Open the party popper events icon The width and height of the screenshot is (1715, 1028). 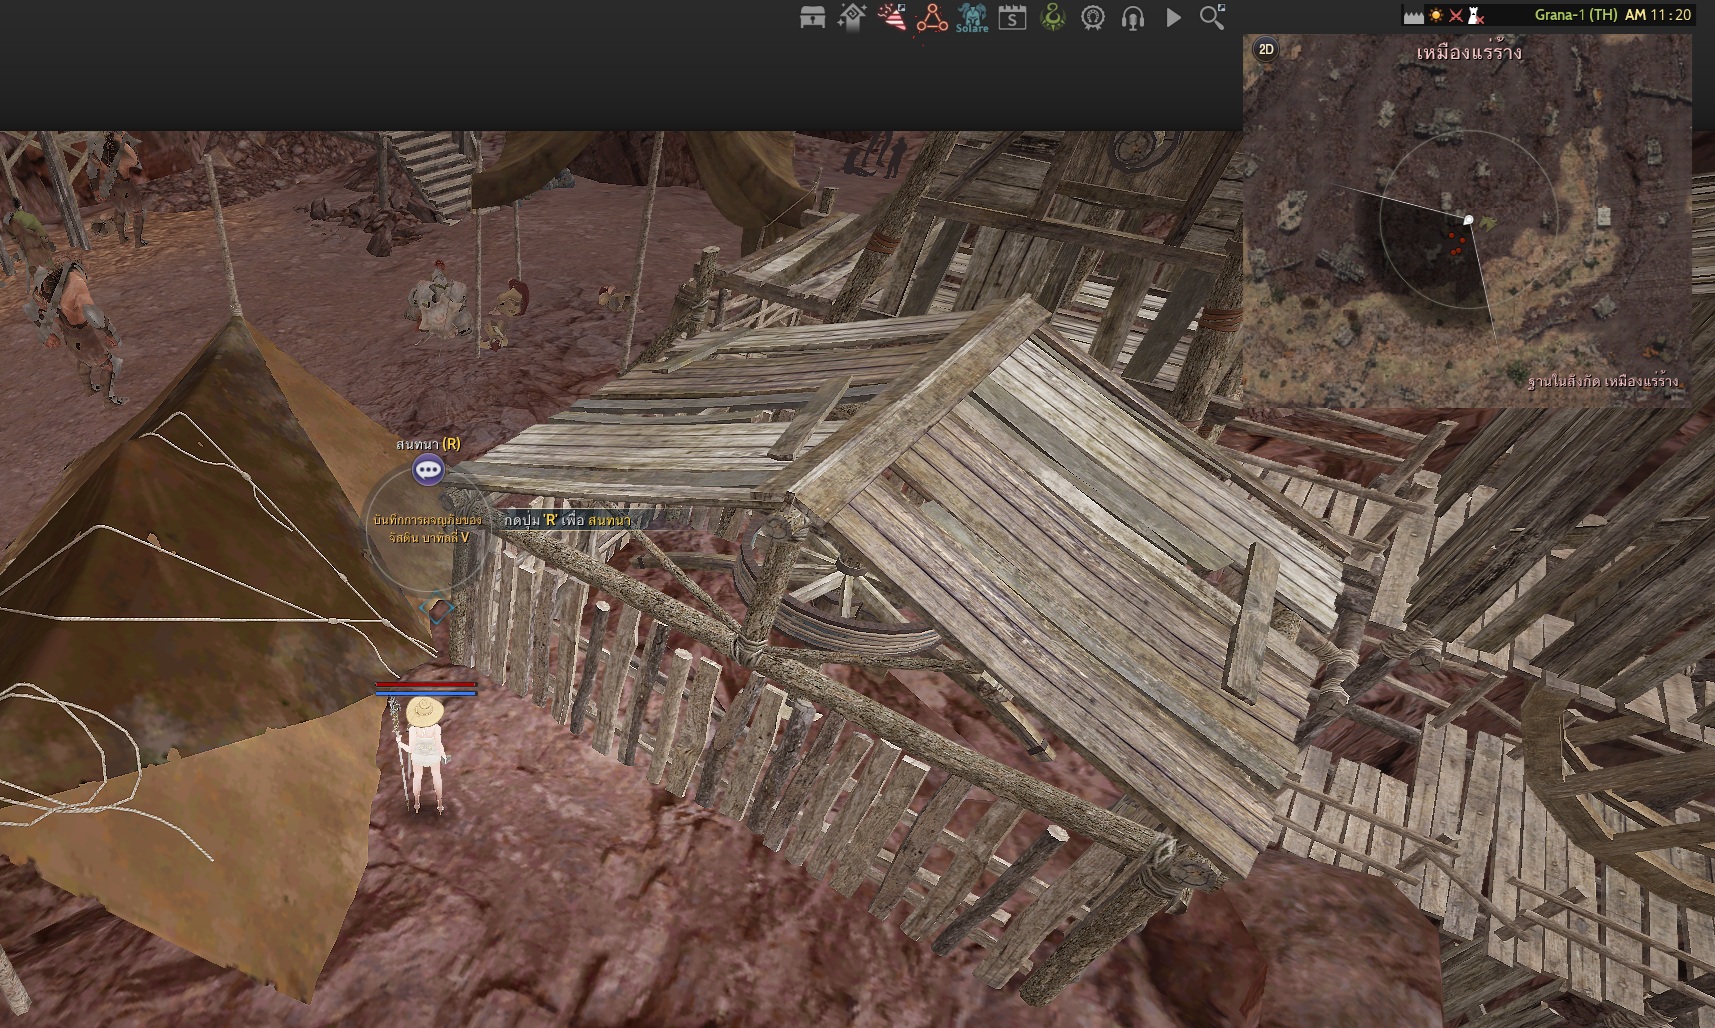(x=892, y=18)
